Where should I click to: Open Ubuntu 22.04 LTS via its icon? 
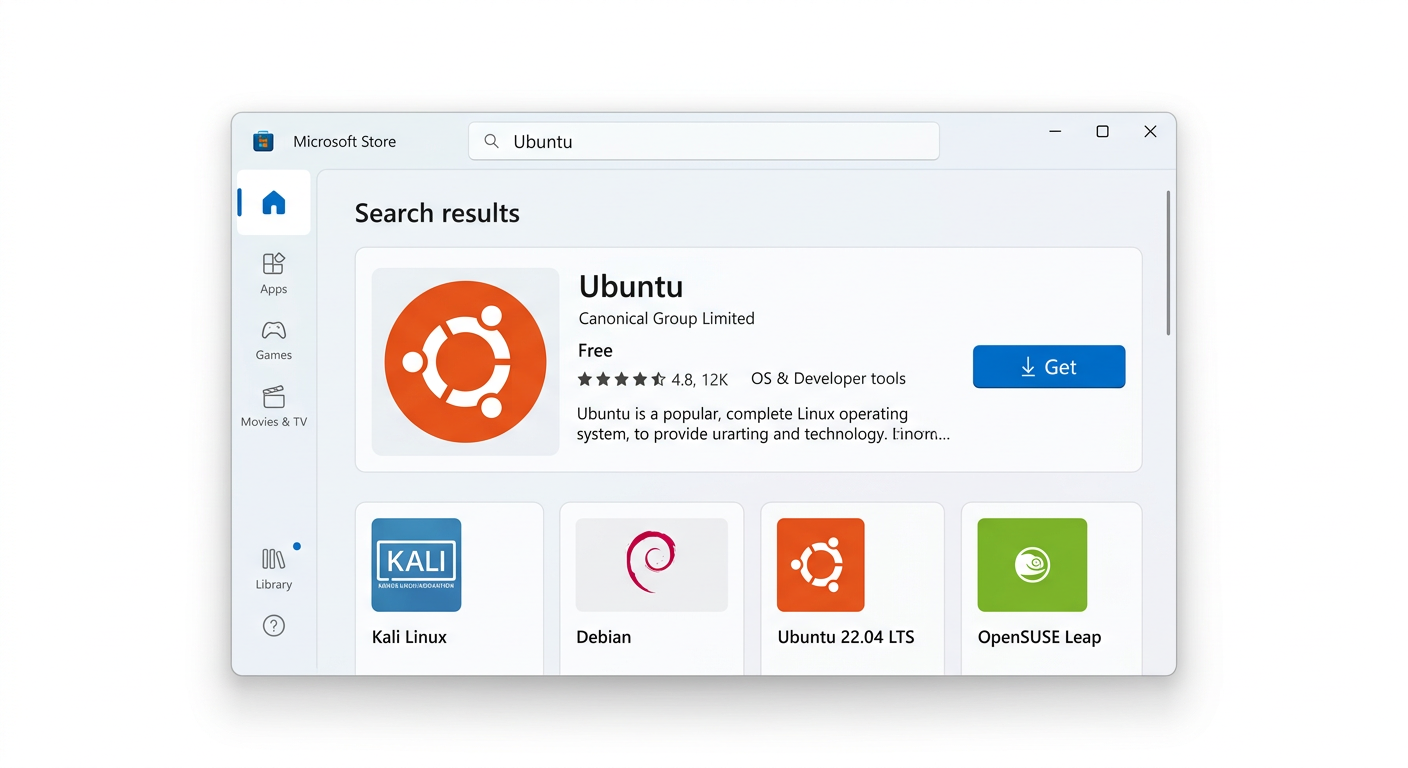[x=820, y=564]
